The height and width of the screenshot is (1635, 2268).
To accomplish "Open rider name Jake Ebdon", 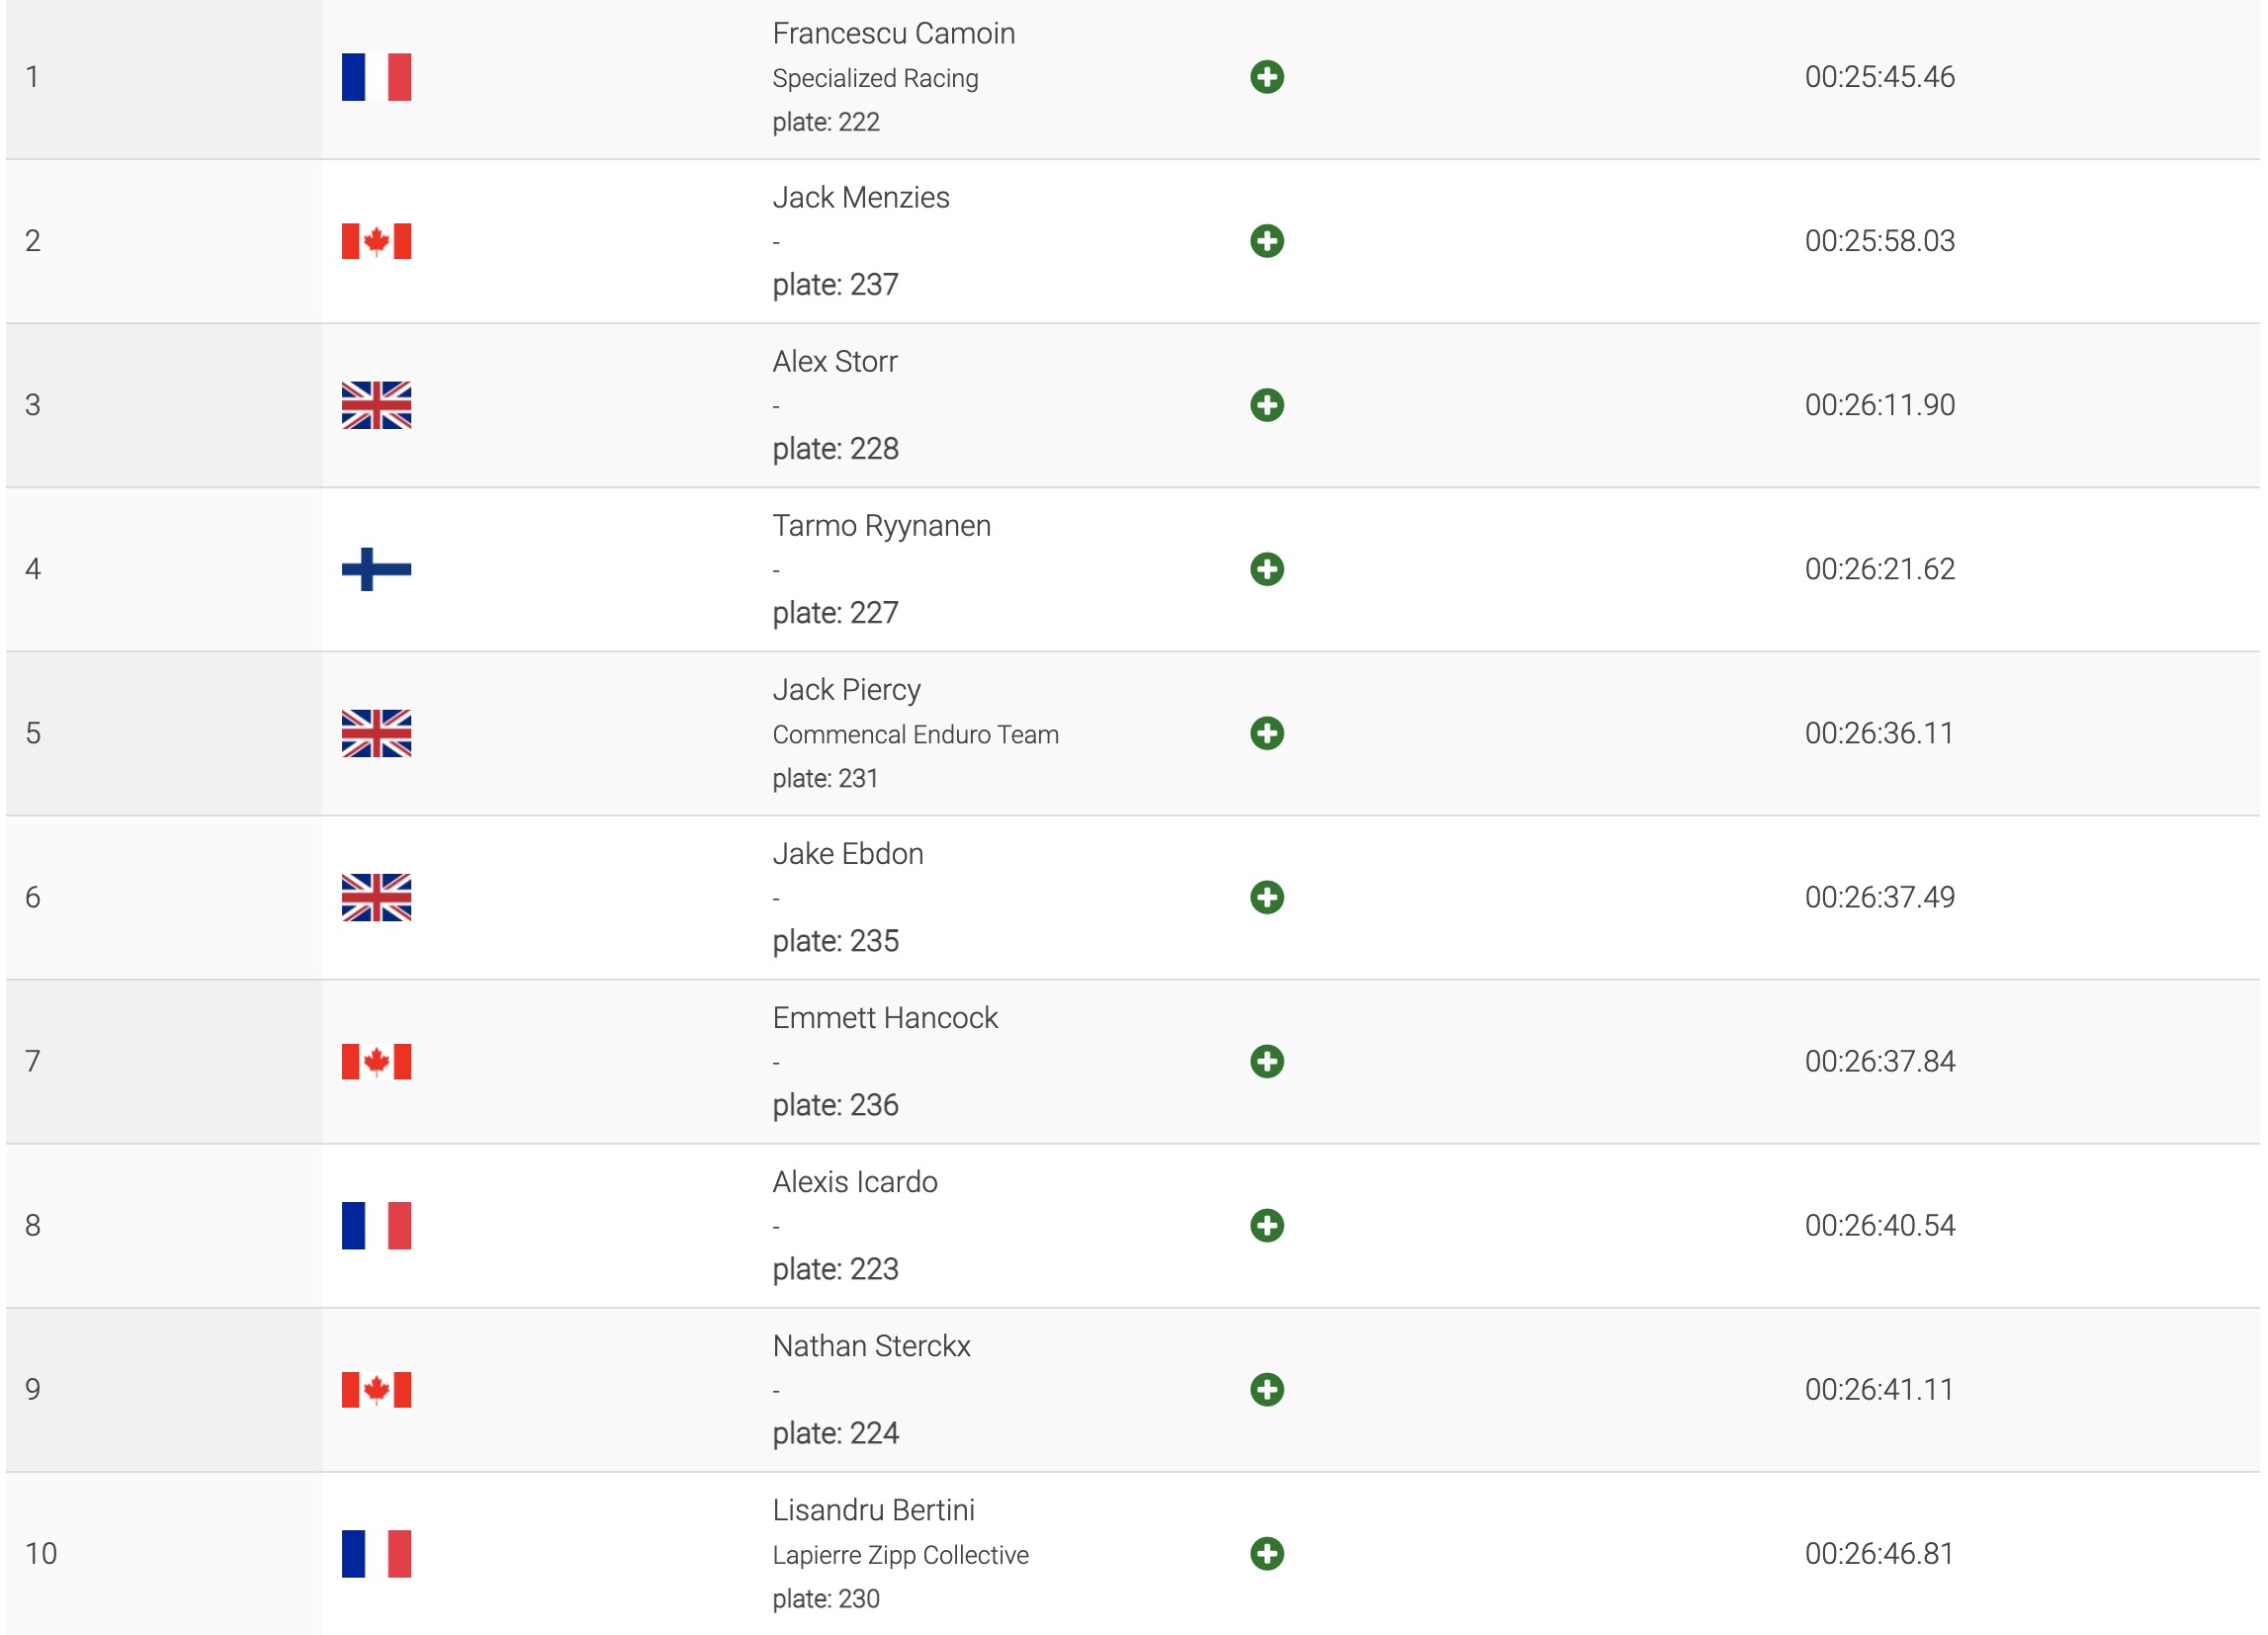I will coord(847,854).
